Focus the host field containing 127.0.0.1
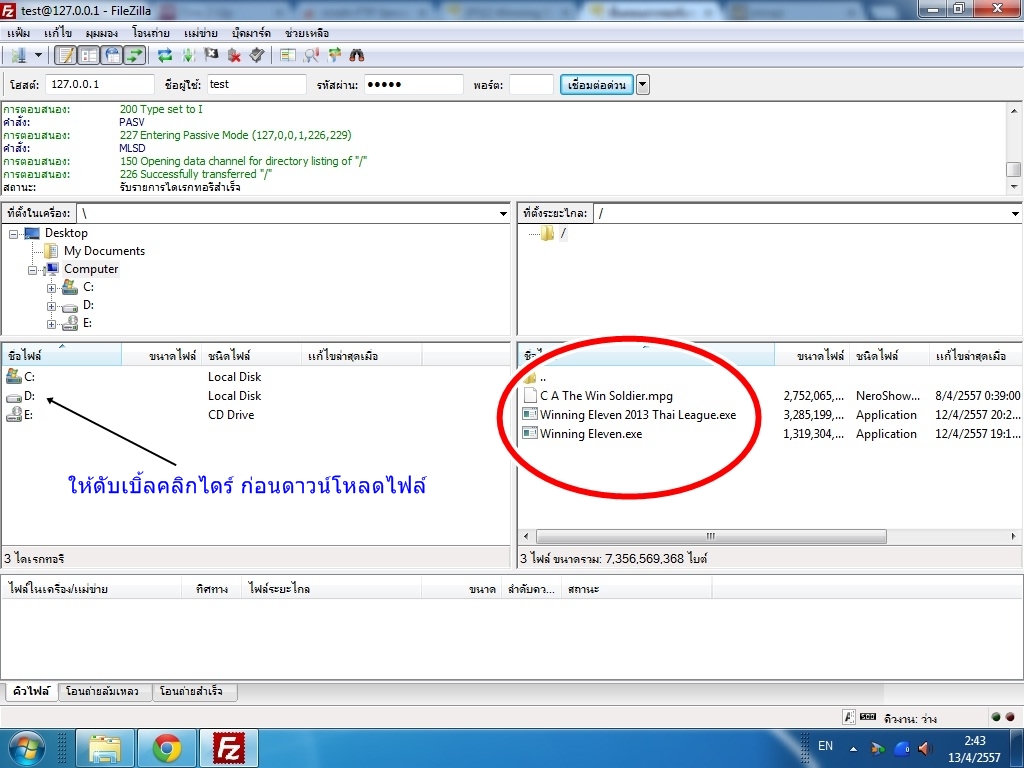This screenshot has width=1024, height=768. click(99, 84)
